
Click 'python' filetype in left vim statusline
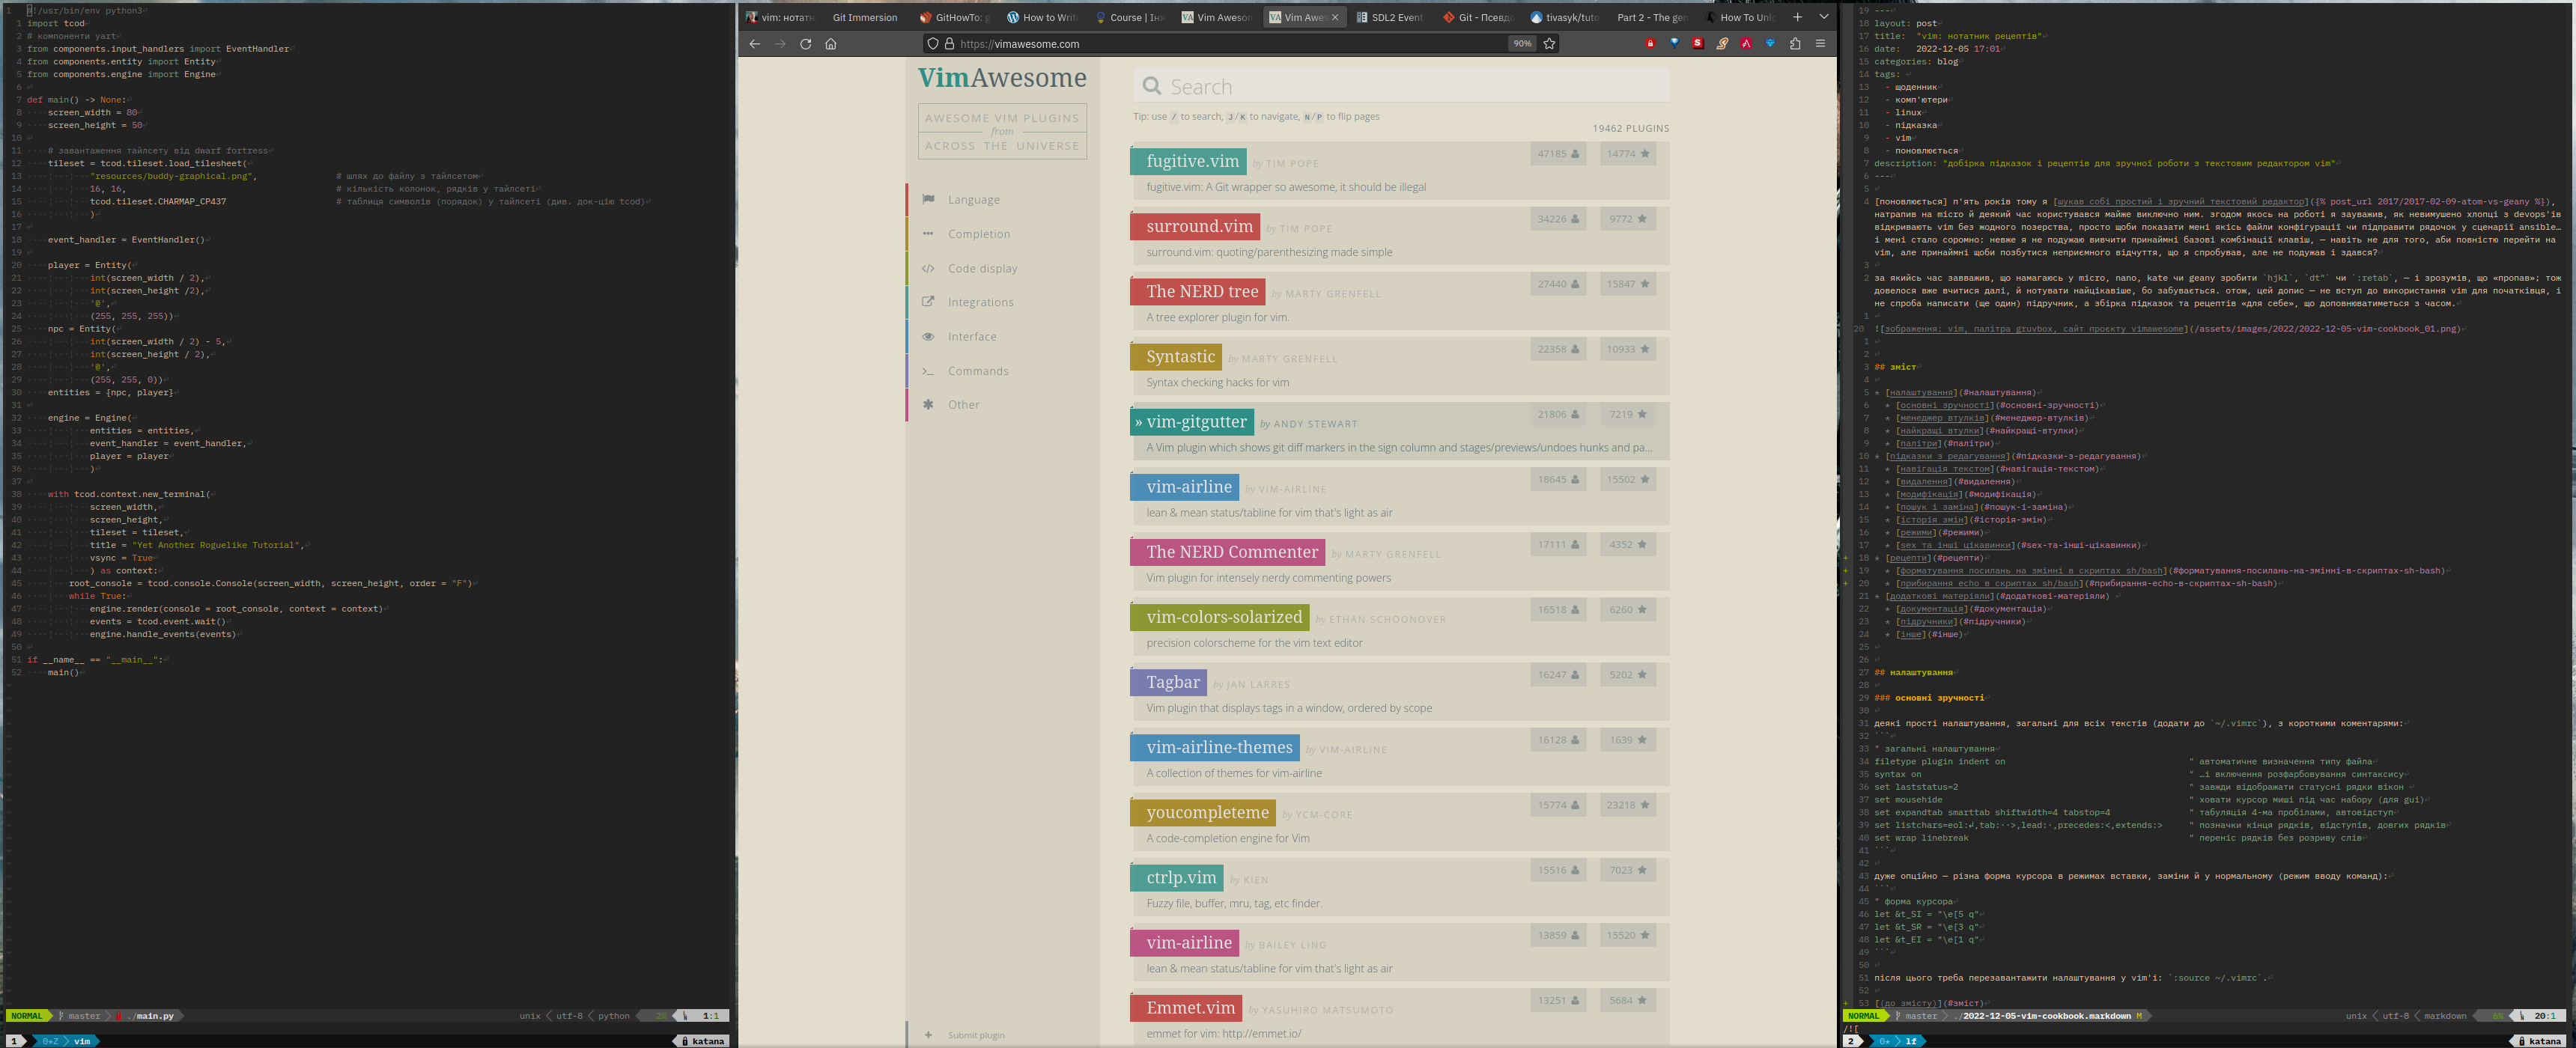[613, 1016]
